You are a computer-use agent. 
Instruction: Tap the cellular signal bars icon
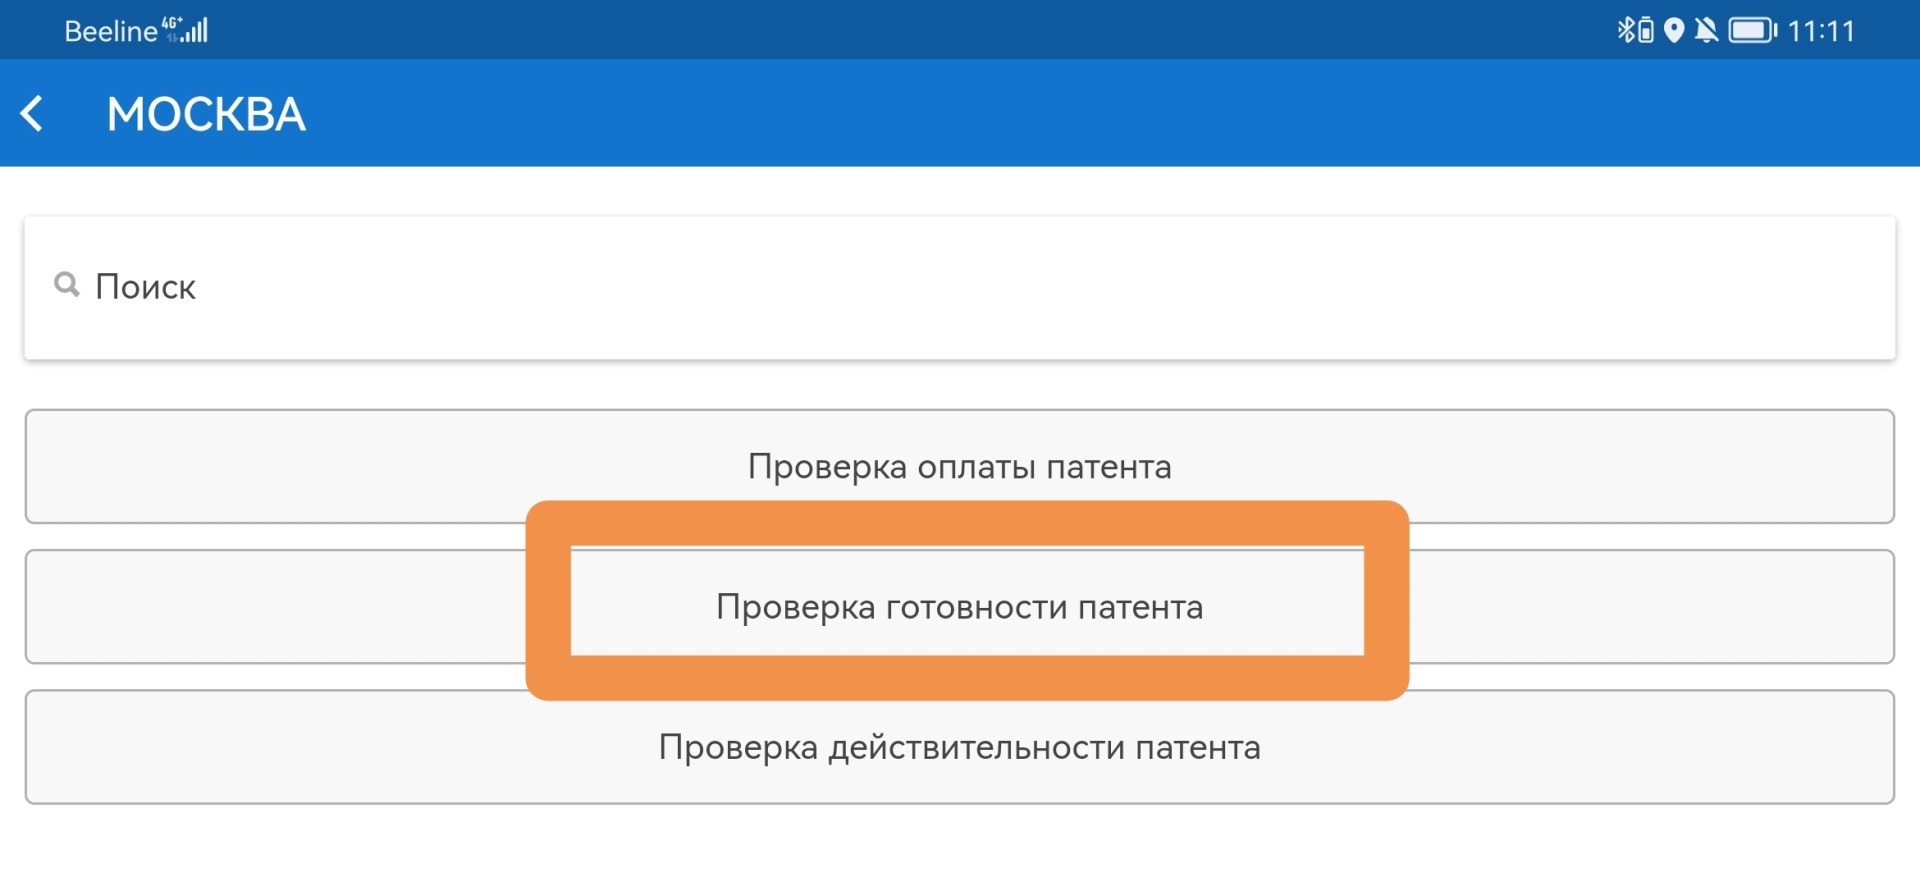tap(197, 31)
